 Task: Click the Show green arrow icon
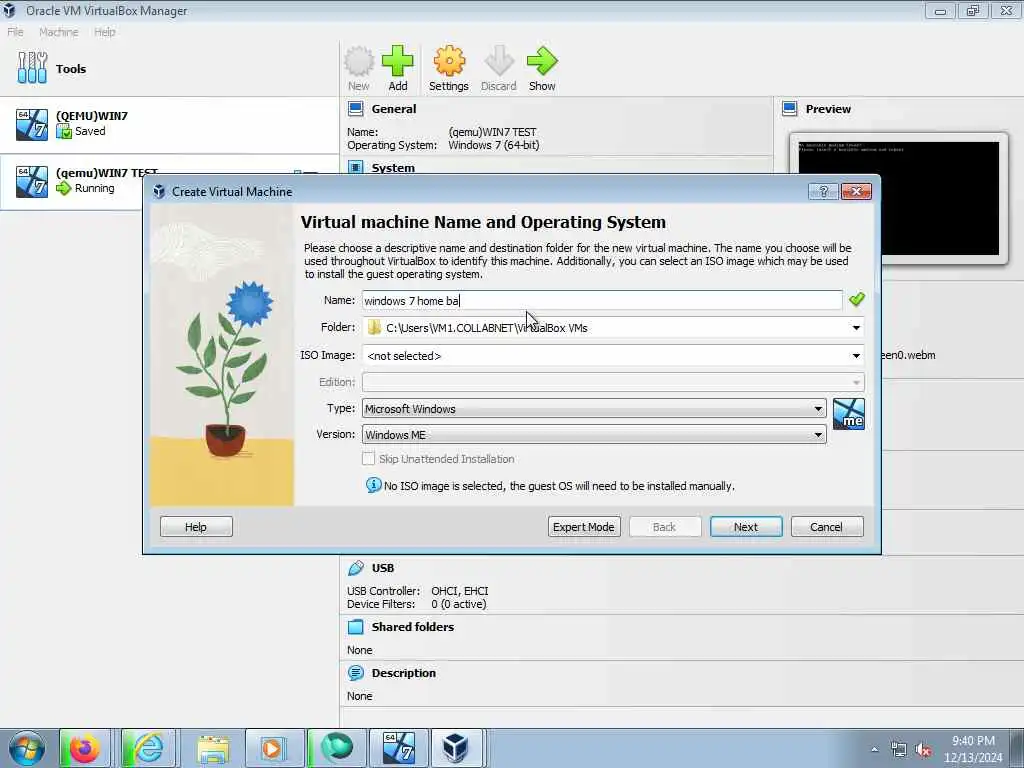pos(542,61)
